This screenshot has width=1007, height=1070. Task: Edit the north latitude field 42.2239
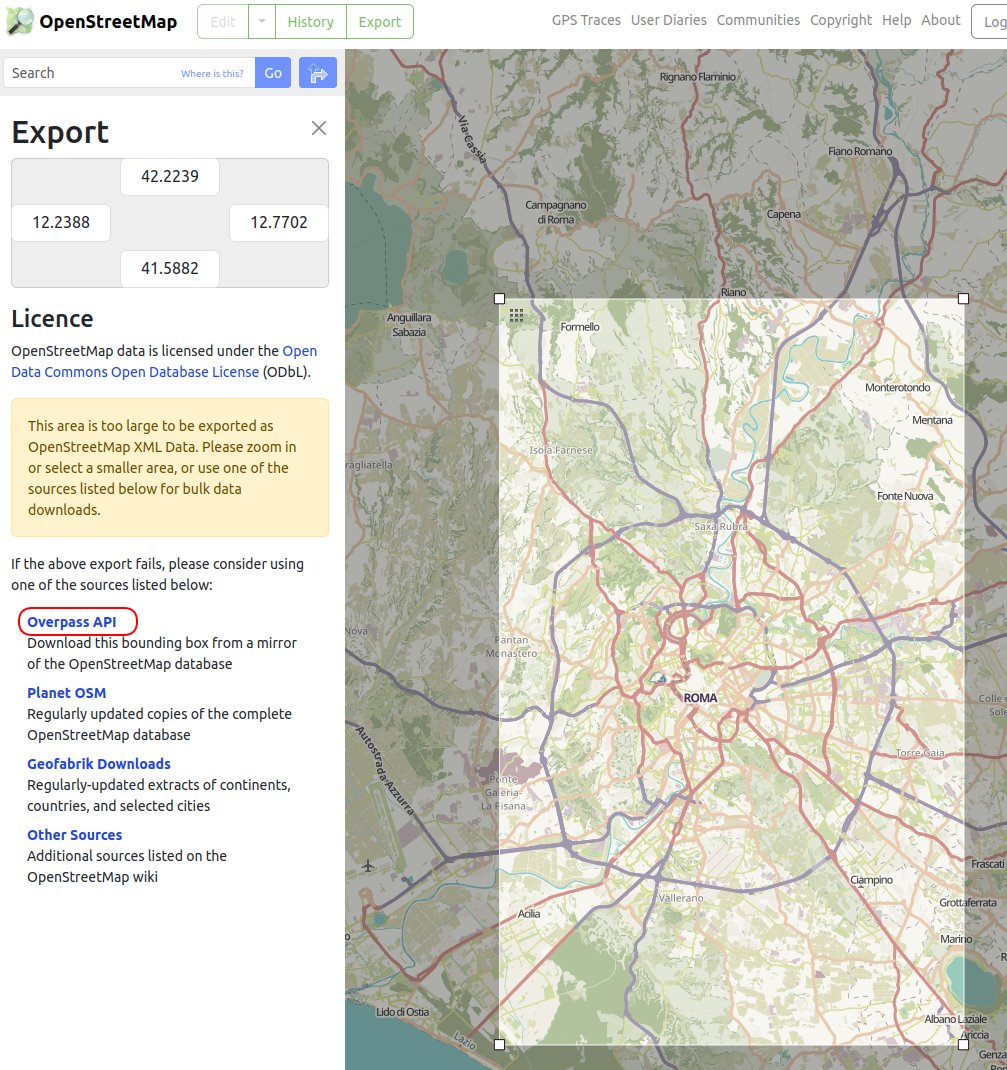170,176
